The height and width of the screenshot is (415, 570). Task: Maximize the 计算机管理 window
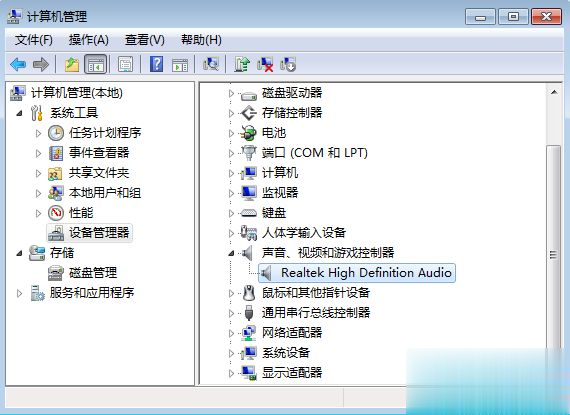point(513,17)
